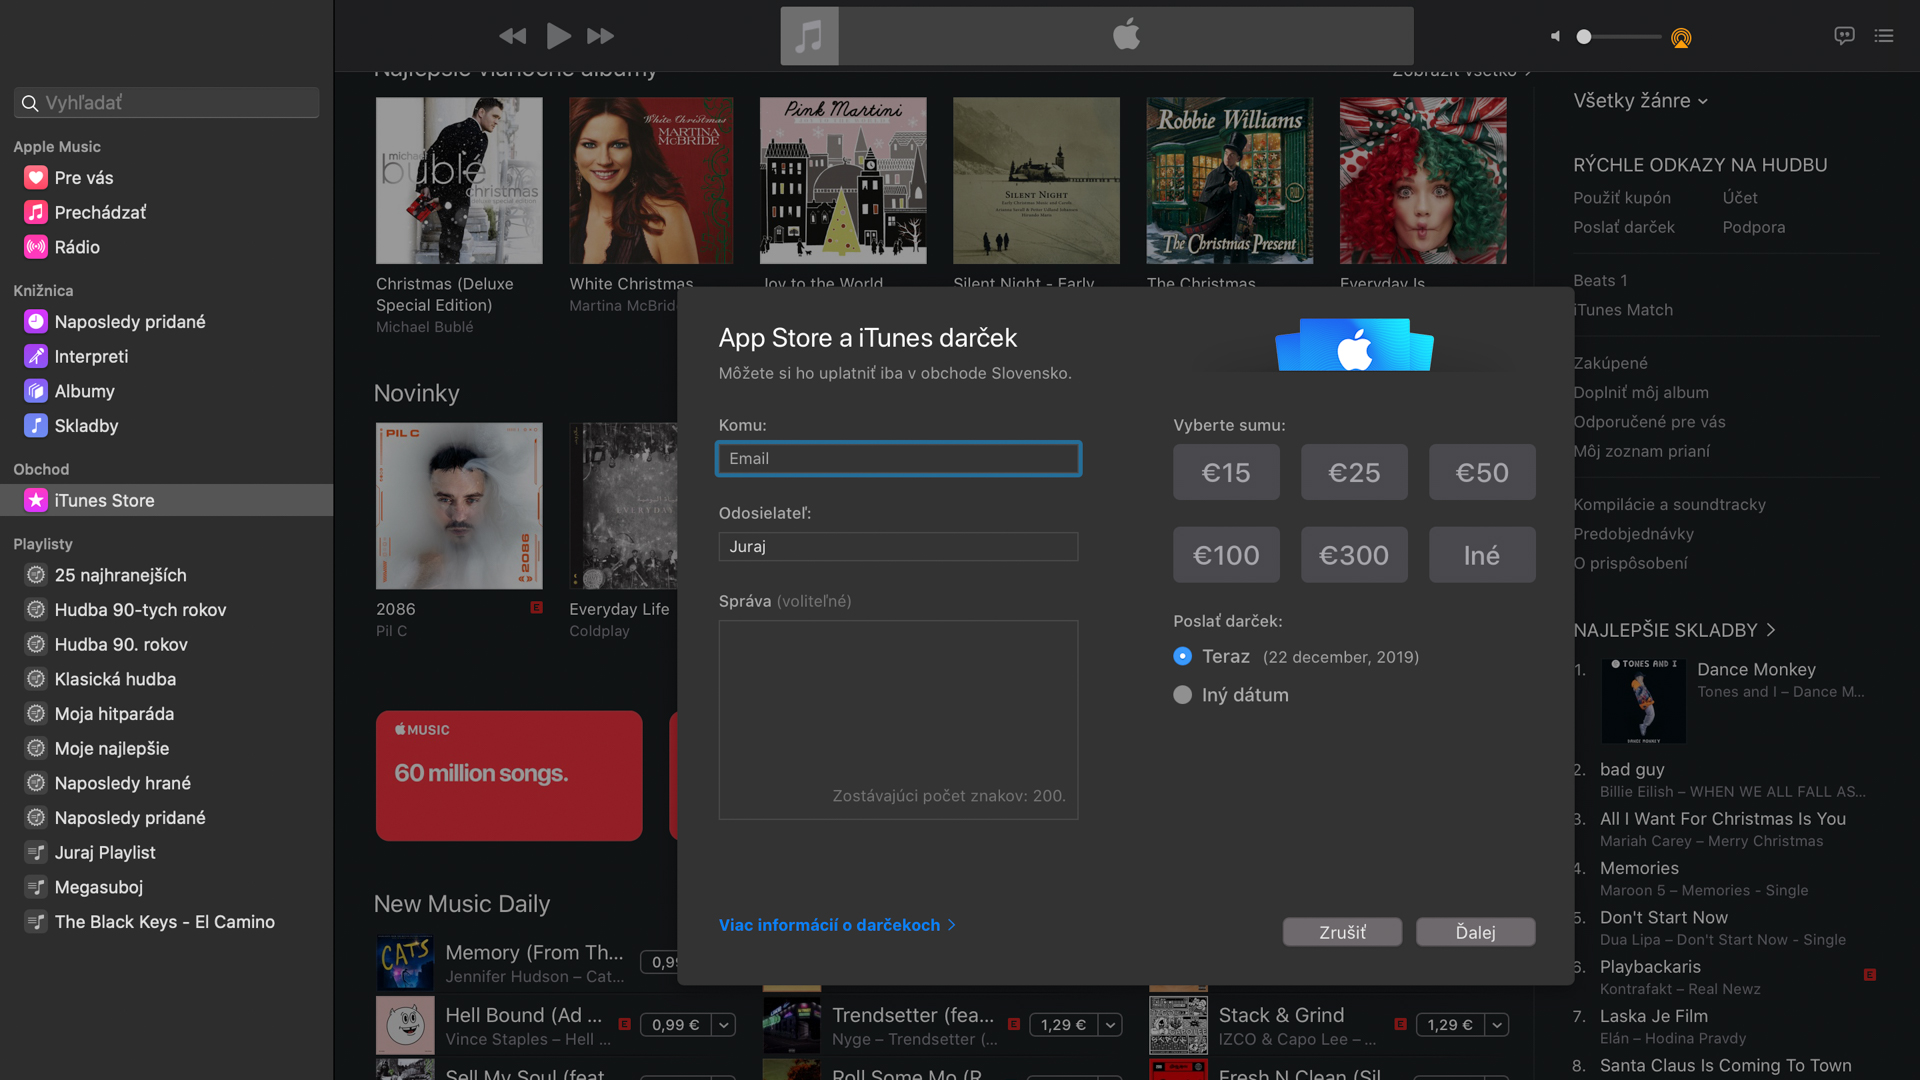Adjust the volume slider knob

[x=1584, y=37]
